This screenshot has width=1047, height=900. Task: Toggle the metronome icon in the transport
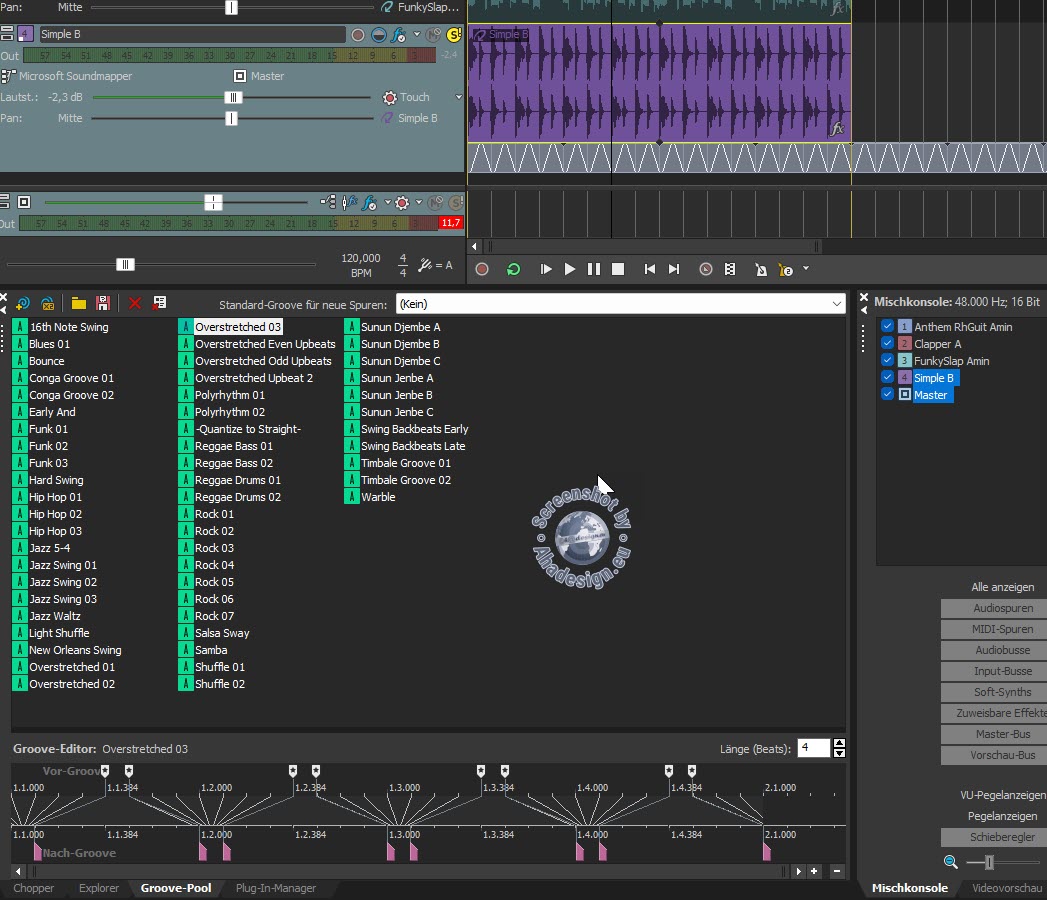[x=761, y=270]
